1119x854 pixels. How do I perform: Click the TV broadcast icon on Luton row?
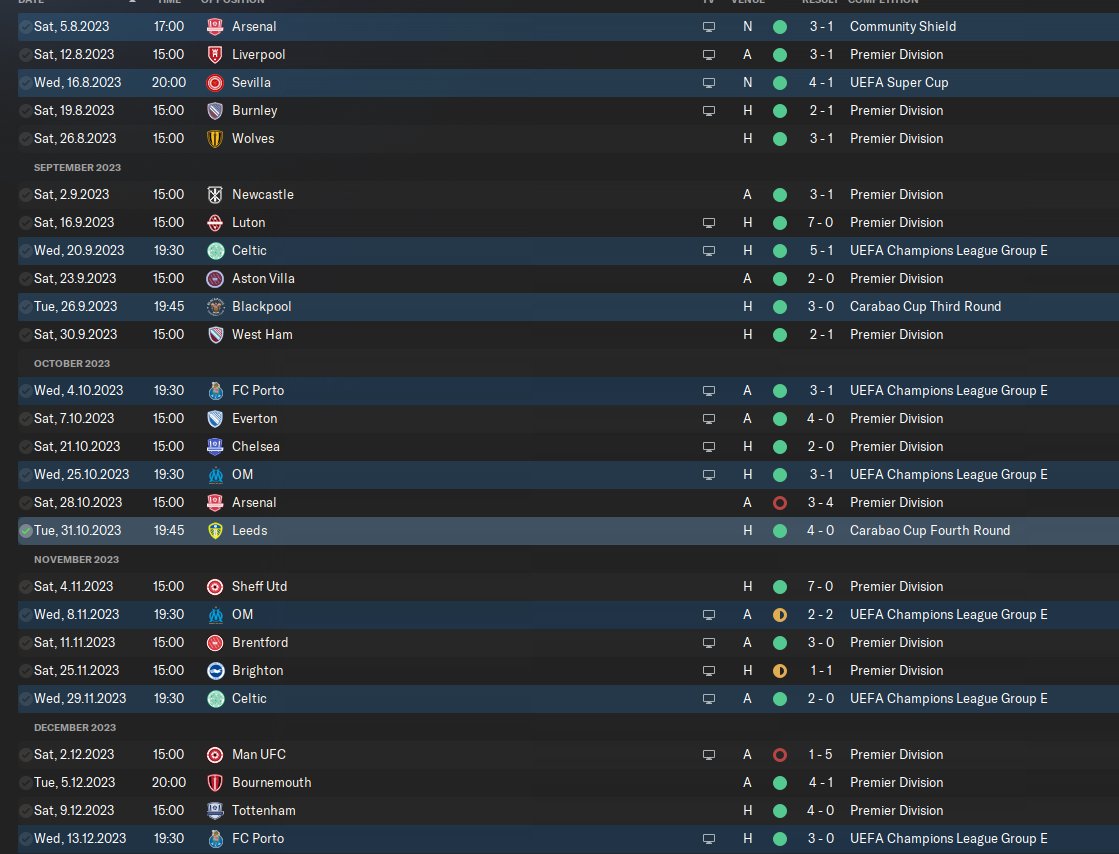(709, 223)
